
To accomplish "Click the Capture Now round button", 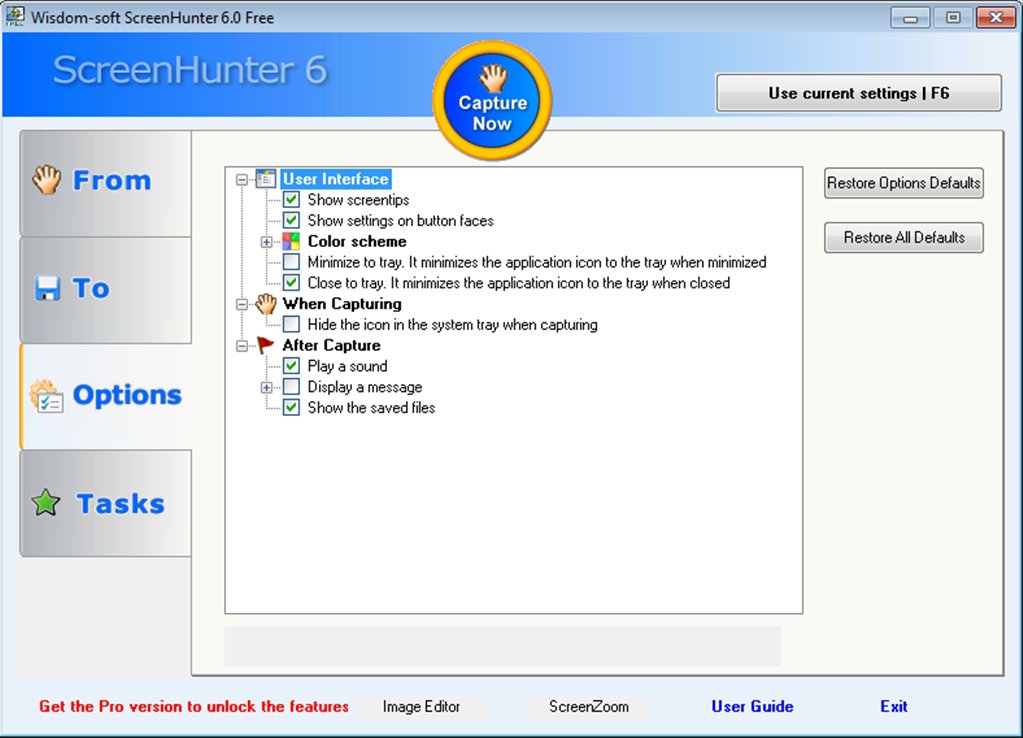I will (x=492, y=100).
